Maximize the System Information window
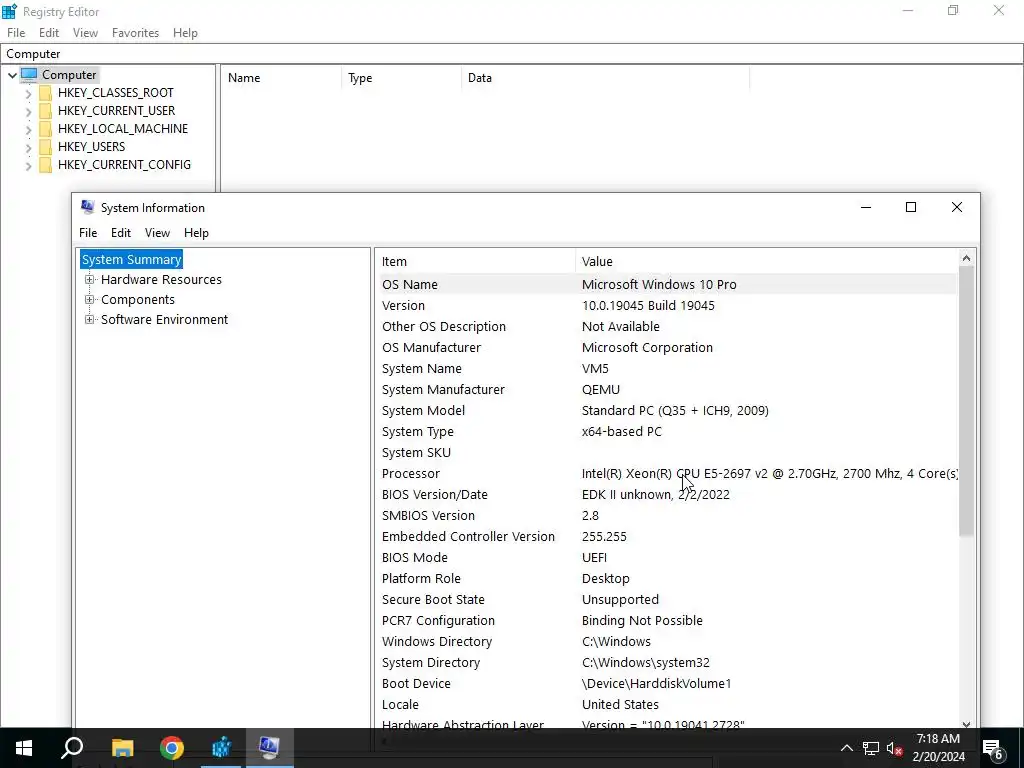 point(911,207)
